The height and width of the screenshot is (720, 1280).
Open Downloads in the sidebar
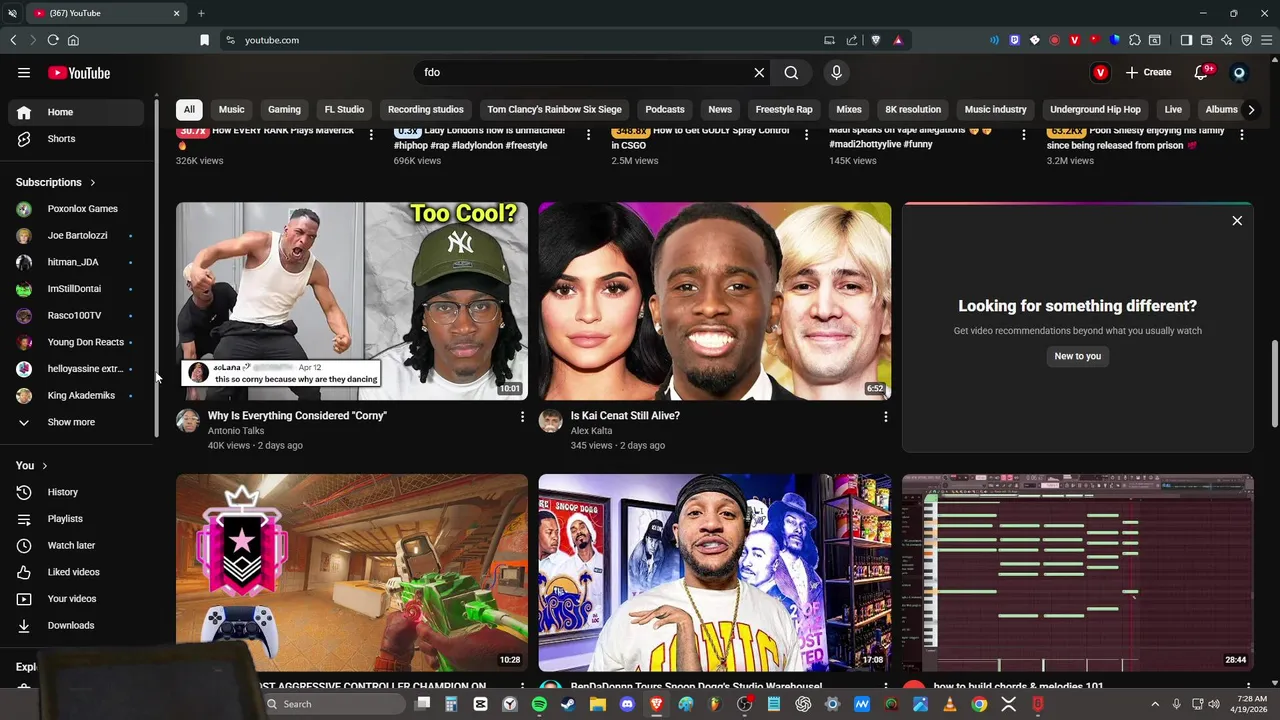pyautogui.click(x=76, y=625)
